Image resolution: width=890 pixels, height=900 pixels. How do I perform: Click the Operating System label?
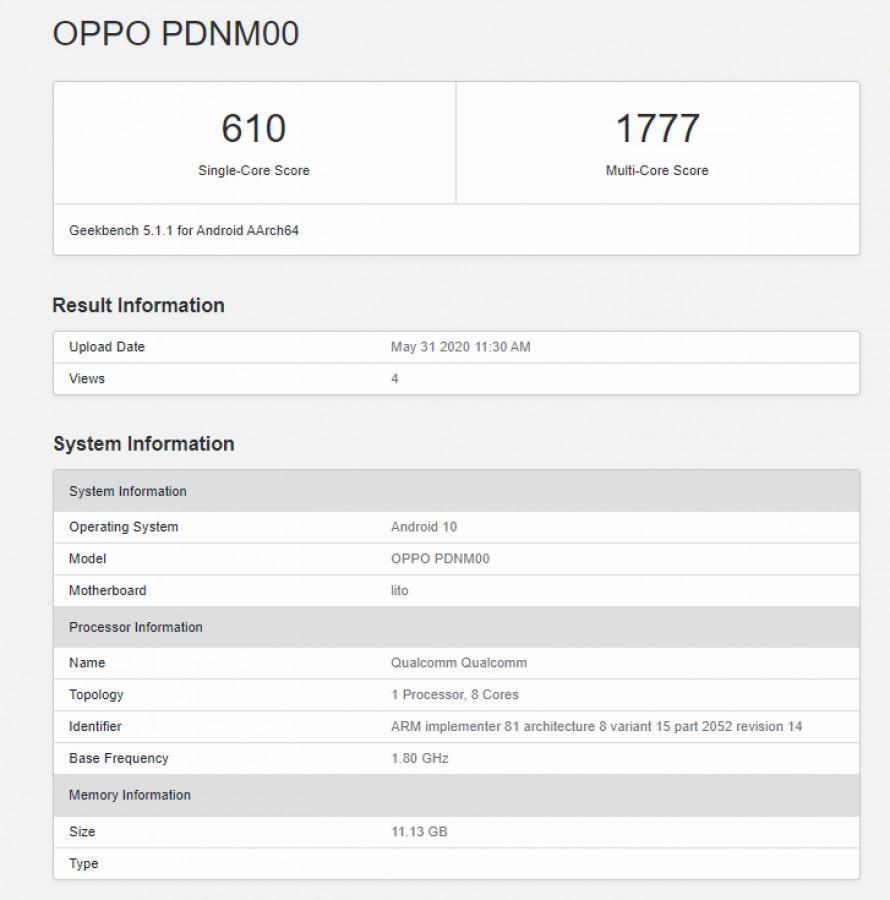[123, 527]
